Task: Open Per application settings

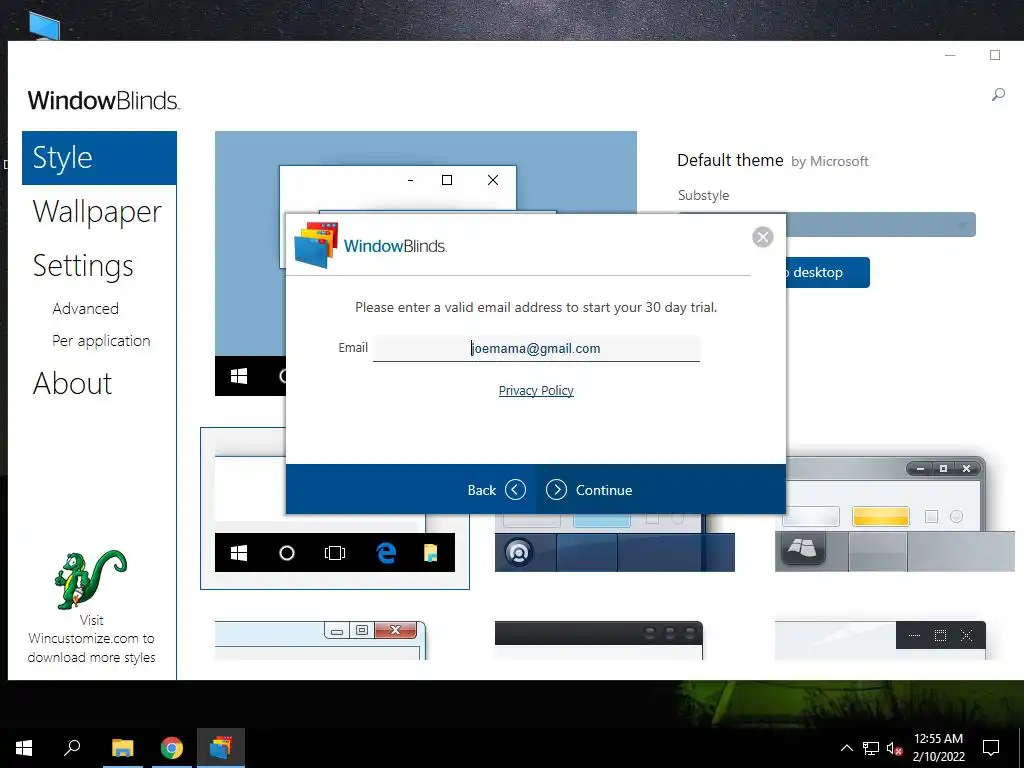Action: [101, 341]
